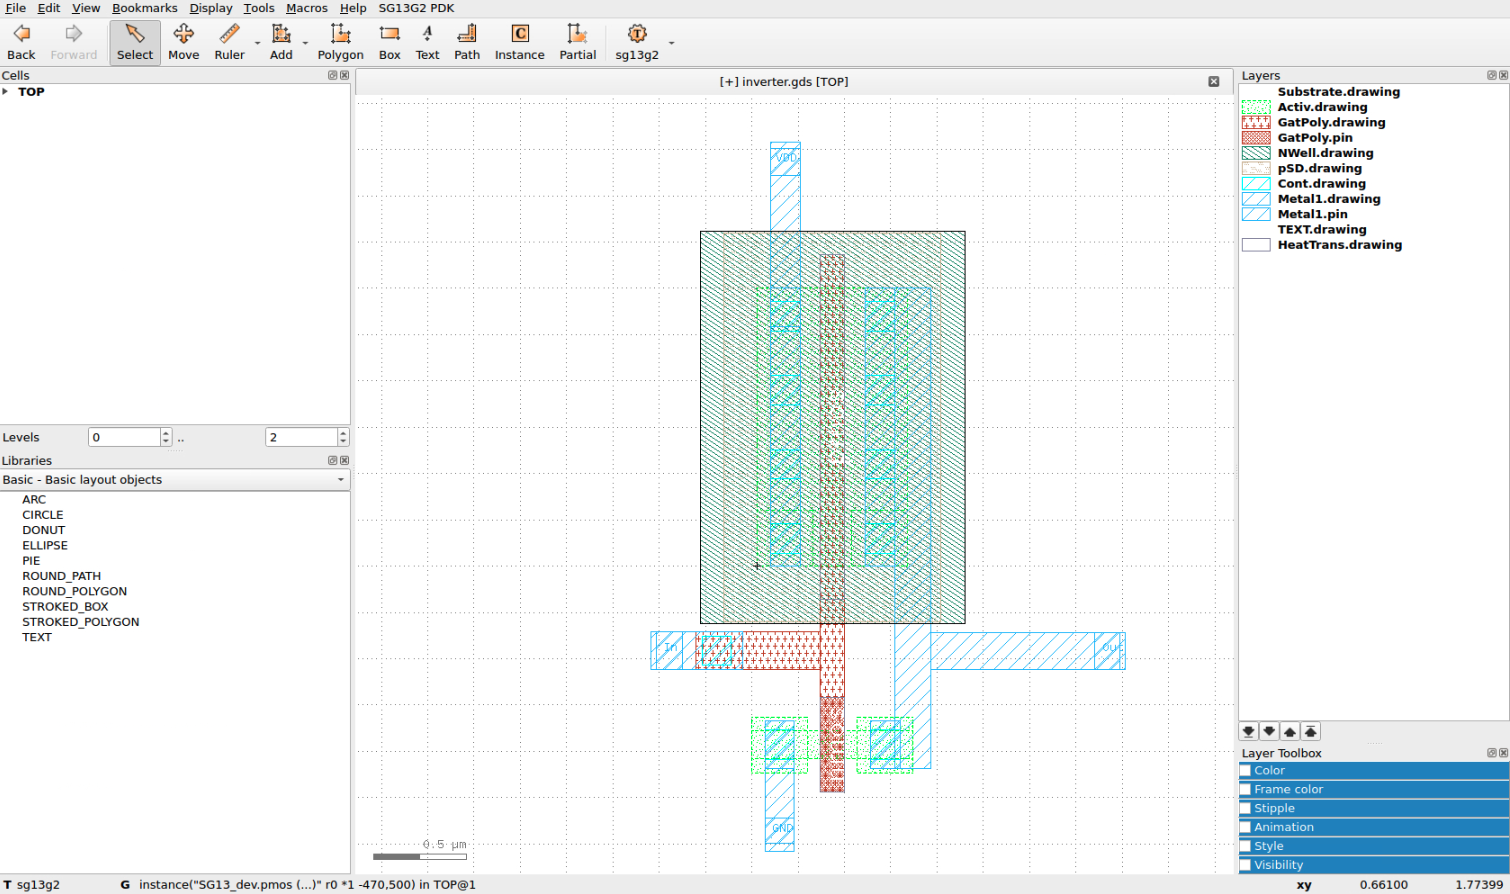Open the sg13g2 technology dropdown arrow
Screen dimensions: 1510x894
click(671, 44)
